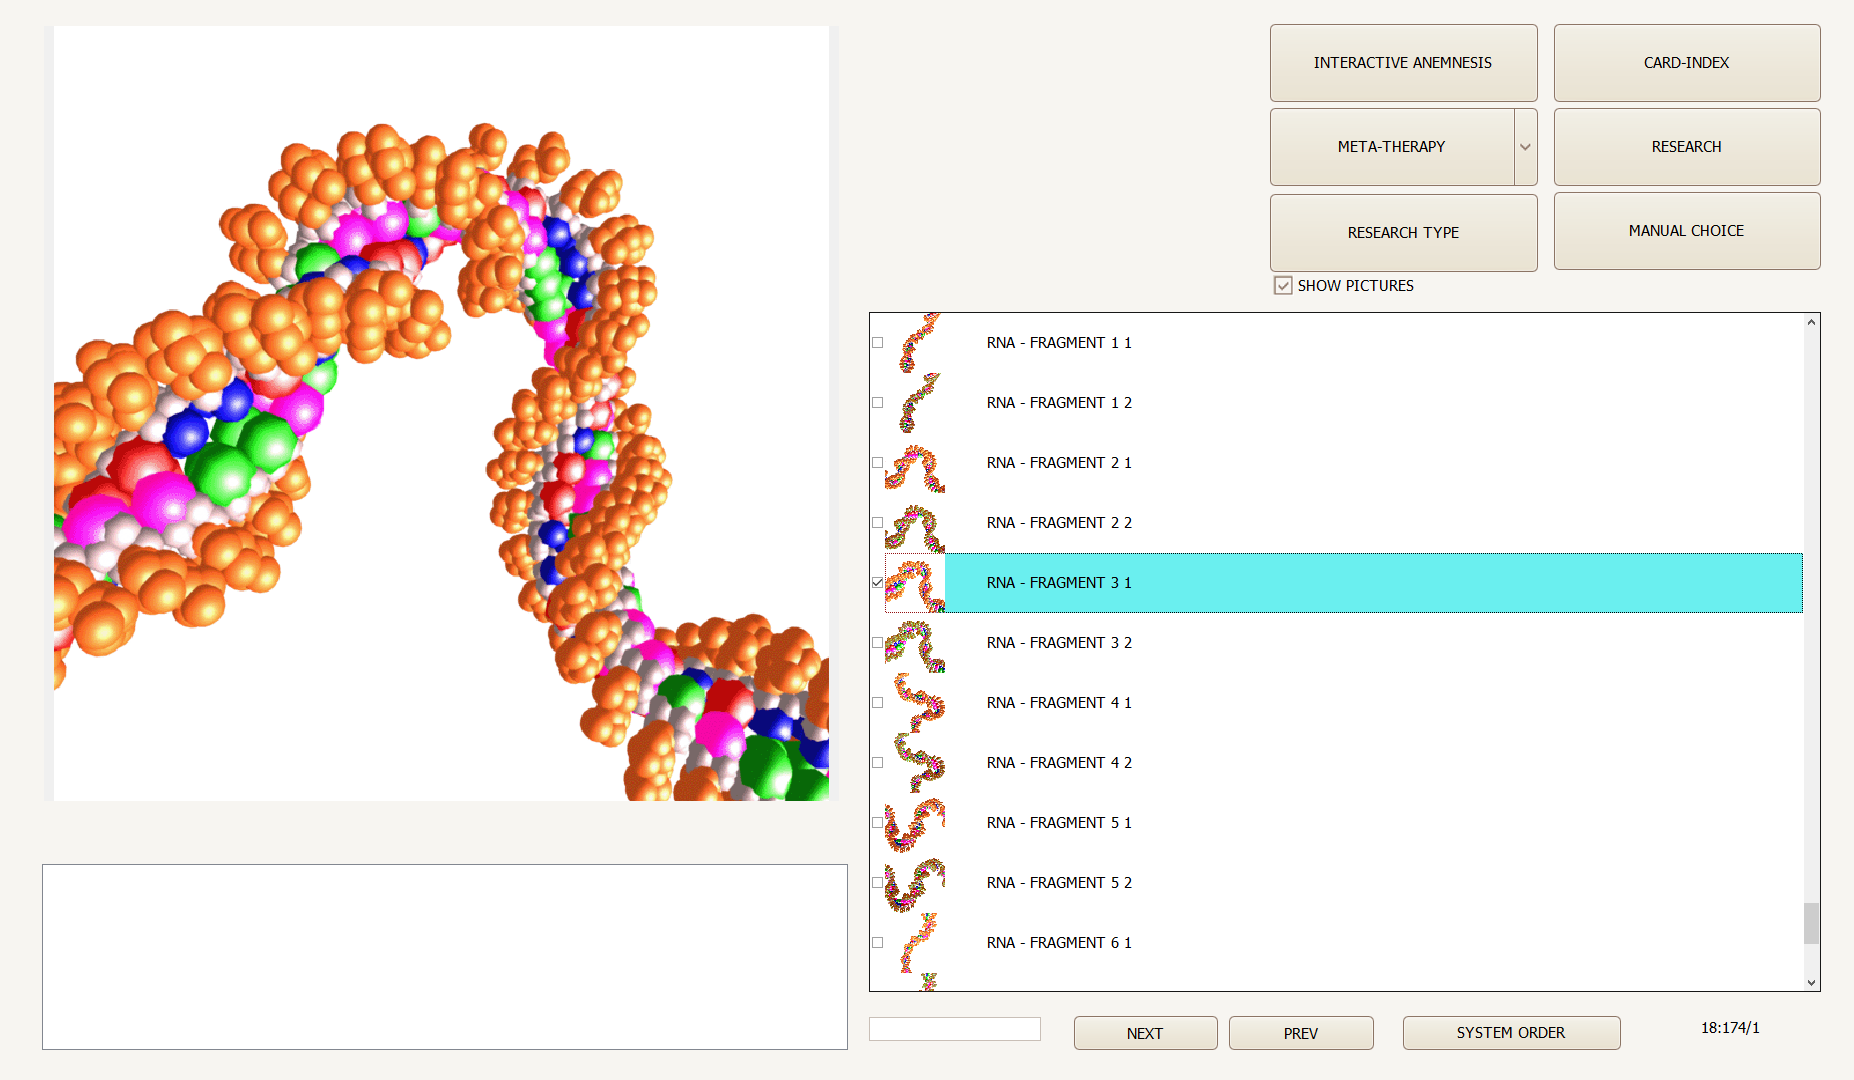Select the RNA - FRAGMENT 5 2 label

pos(1059,883)
